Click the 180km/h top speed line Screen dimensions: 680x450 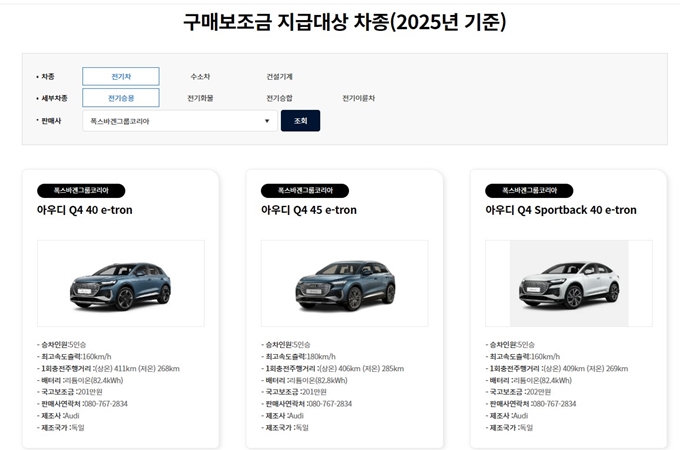tap(298, 356)
